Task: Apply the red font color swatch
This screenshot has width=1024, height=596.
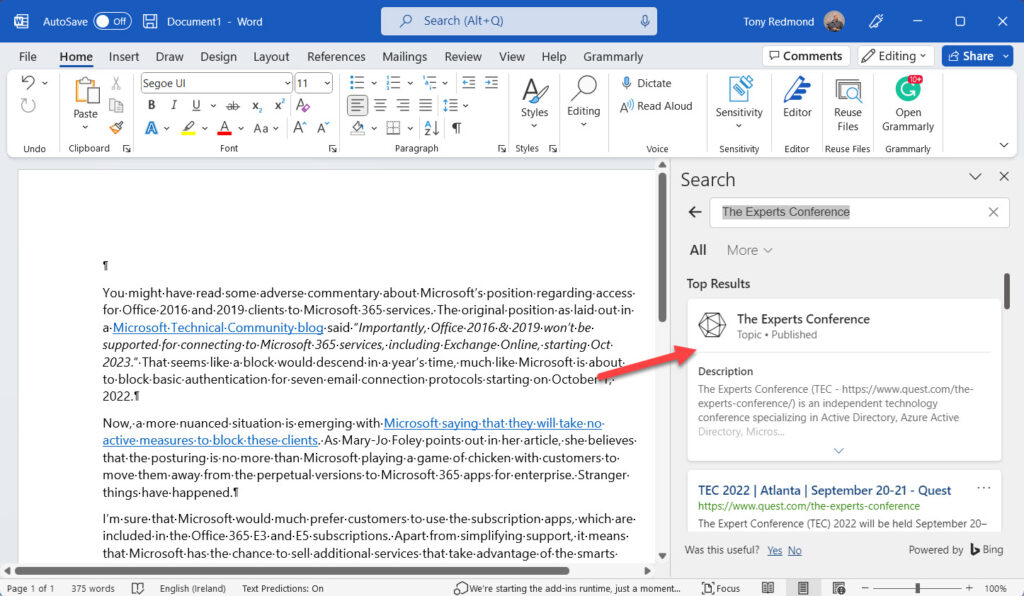Action: (225, 128)
